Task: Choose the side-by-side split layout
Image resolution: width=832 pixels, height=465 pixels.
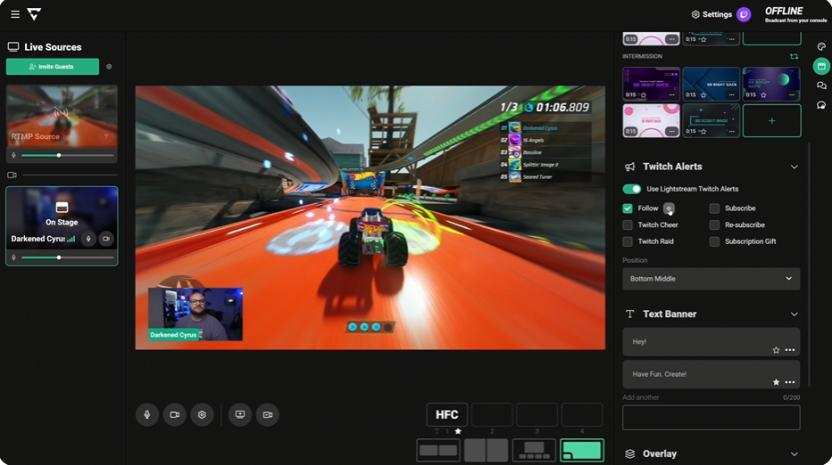Action: coord(486,450)
